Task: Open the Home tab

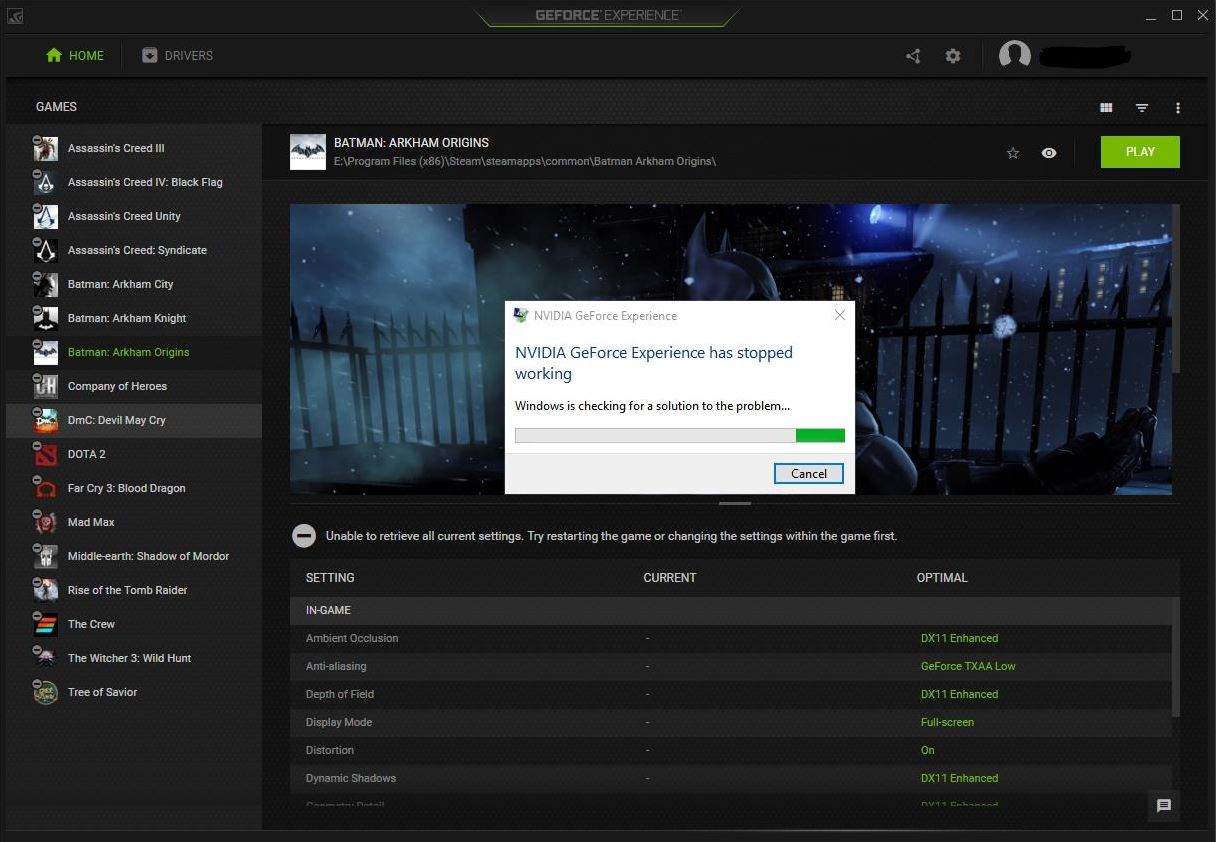Action: click(x=75, y=56)
